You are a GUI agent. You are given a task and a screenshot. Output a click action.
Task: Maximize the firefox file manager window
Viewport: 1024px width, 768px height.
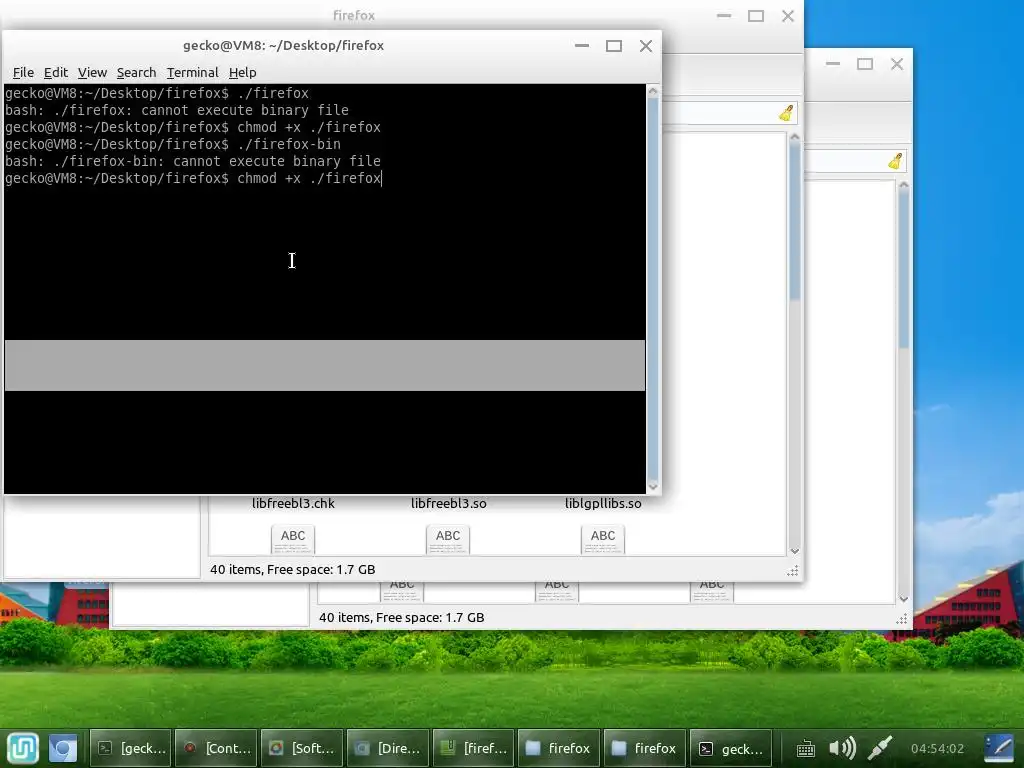pos(756,16)
